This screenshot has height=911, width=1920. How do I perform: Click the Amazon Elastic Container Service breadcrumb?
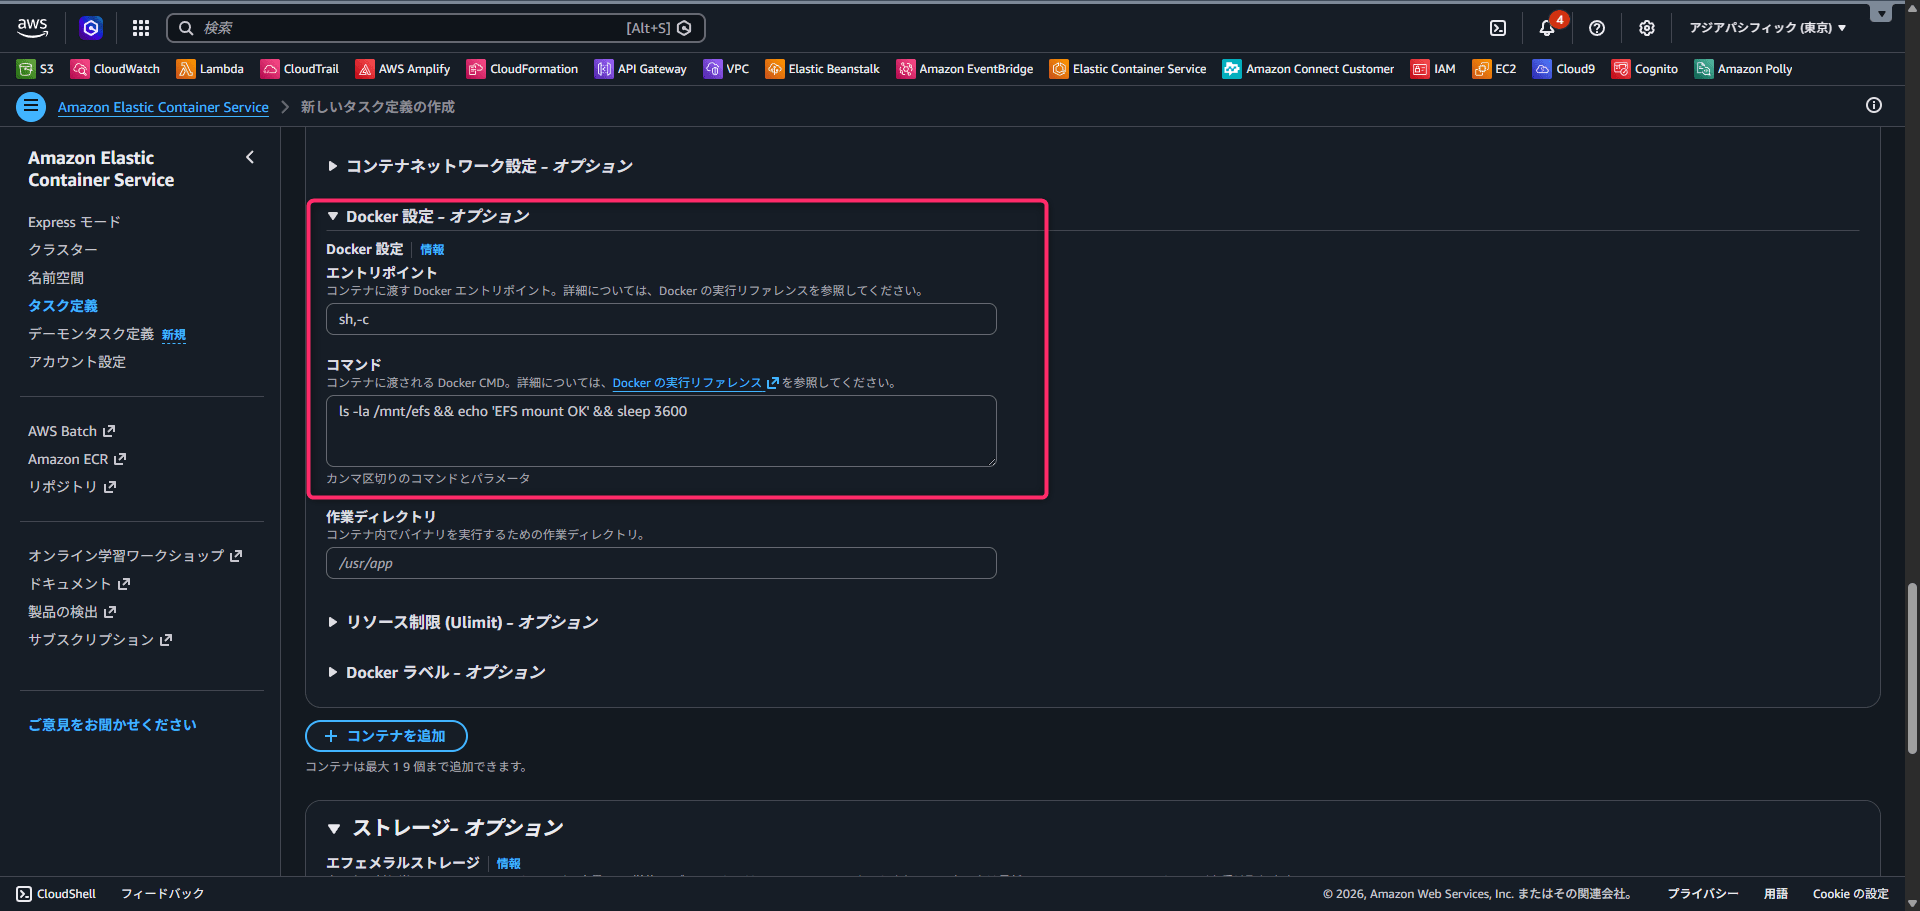163,107
